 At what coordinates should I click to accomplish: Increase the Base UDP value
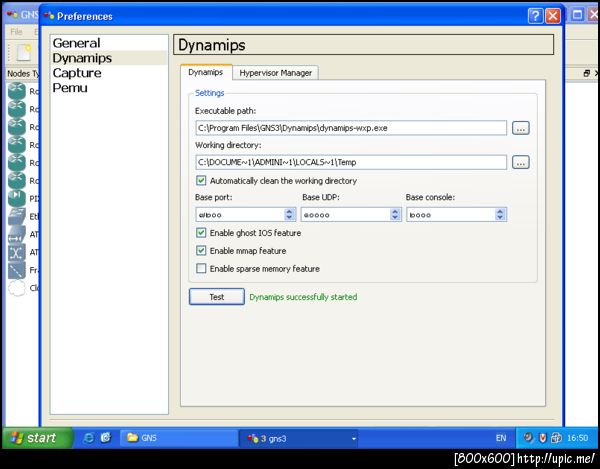pos(395,211)
